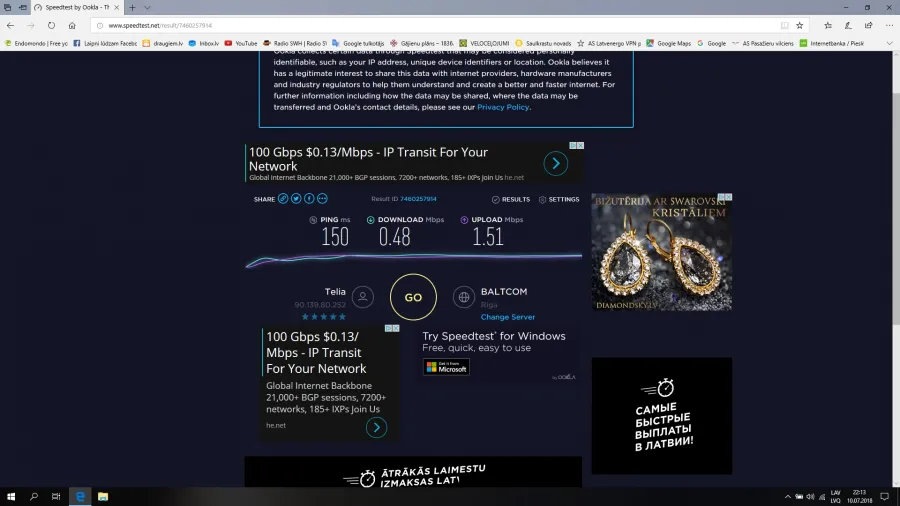
Task: Open taskbar search
Action: click(33, 497)
